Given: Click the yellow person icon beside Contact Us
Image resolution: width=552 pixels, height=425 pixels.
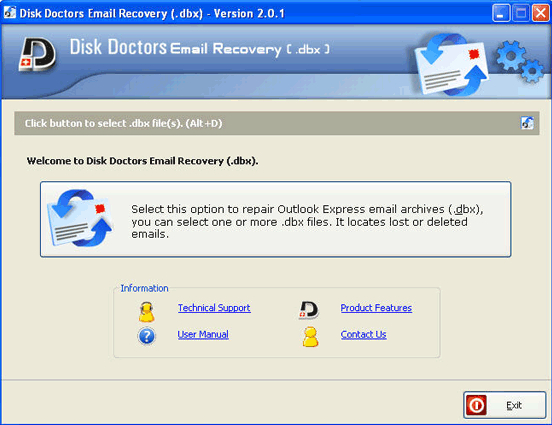Looking at the screenshot, I should pyautogui.click(x=310, y=337).
